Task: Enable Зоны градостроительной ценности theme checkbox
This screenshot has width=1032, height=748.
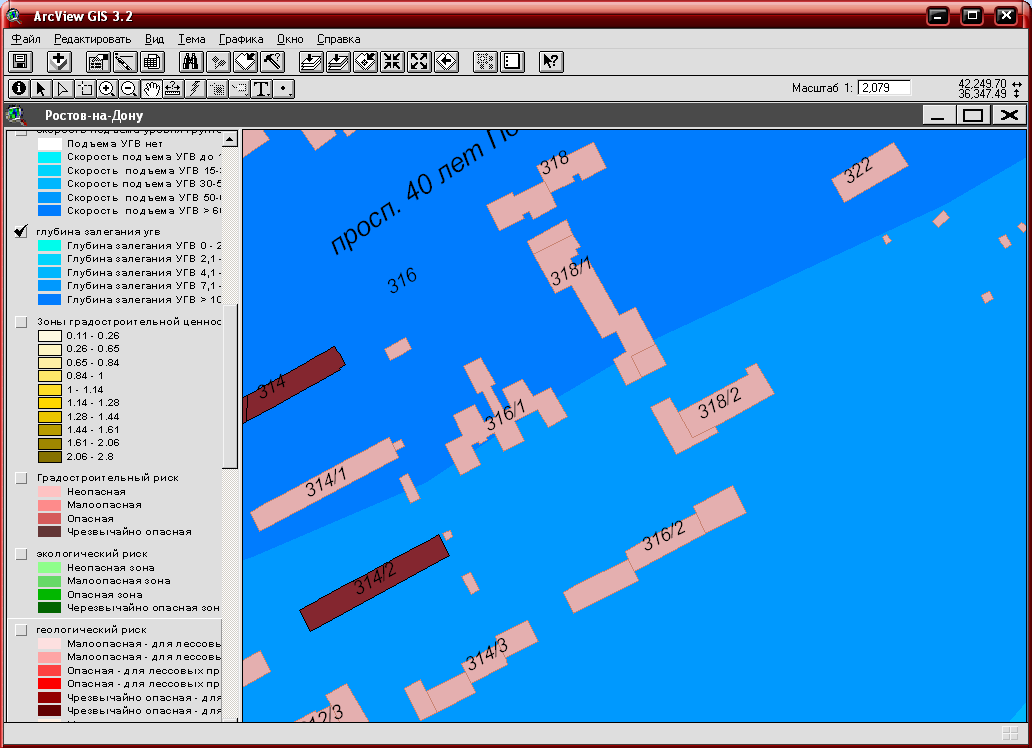Action: pos(21,322)
